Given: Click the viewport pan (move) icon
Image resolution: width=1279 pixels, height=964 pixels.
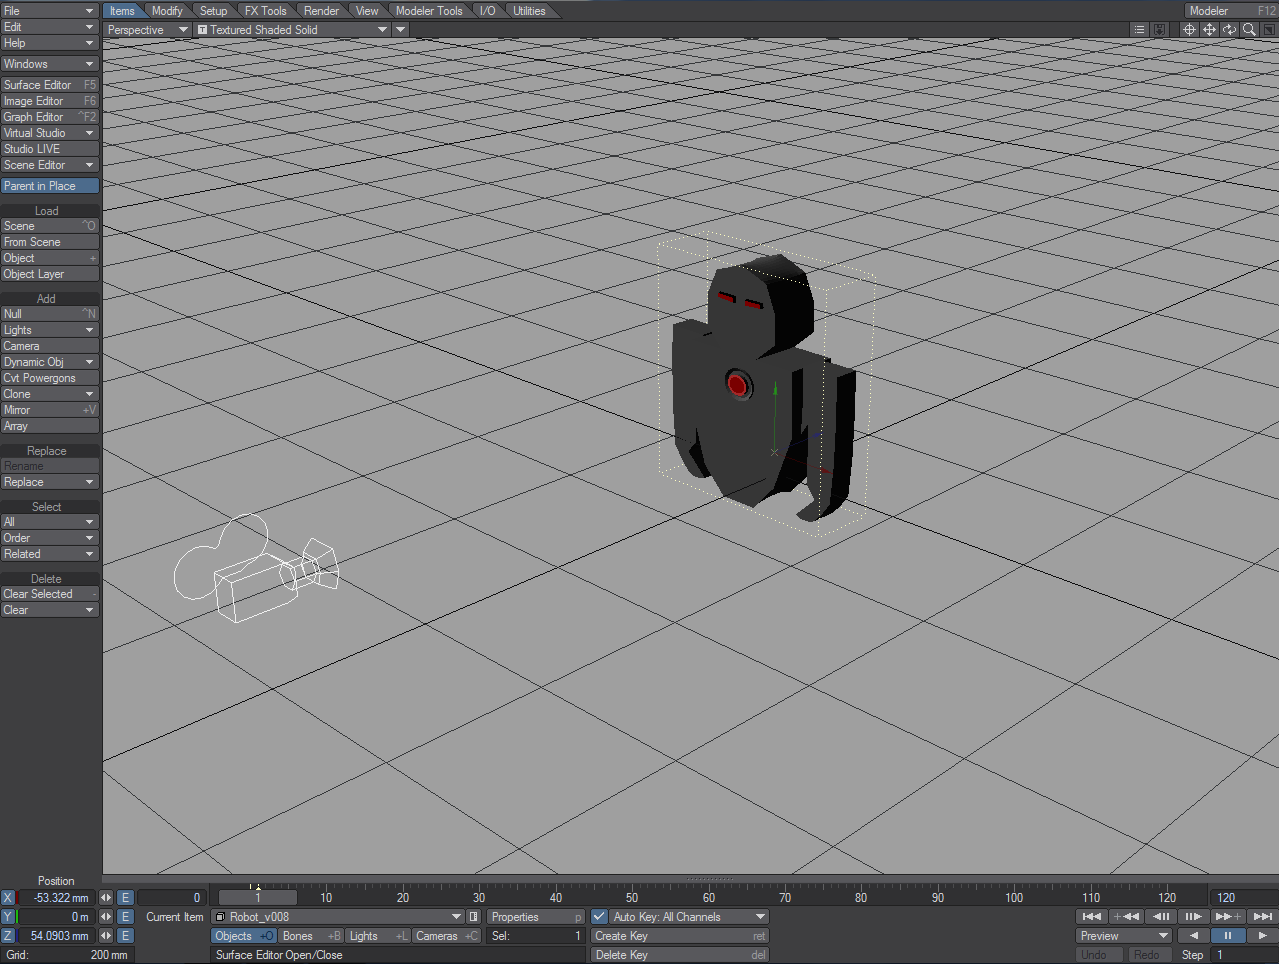Looking at the screenshot, I should (1209, 30).
